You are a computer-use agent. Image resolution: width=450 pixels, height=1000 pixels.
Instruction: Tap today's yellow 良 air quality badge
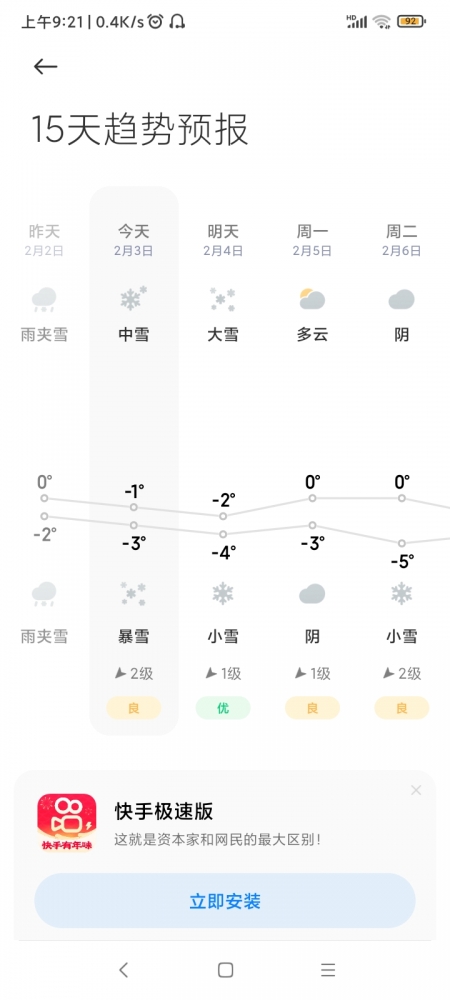click(x=133, y=708)
